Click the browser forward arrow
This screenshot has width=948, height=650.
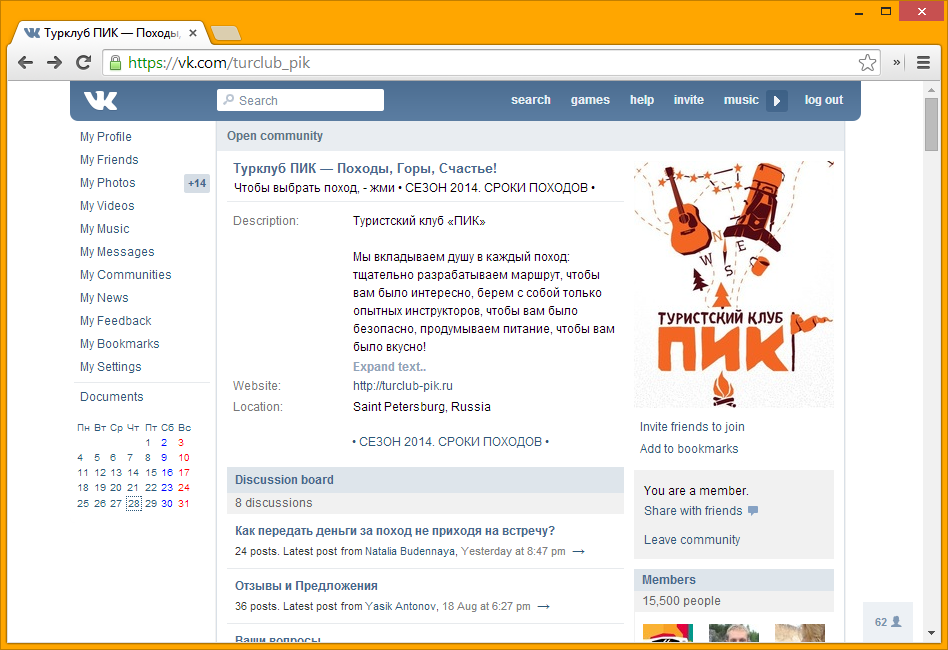[54, 62]
